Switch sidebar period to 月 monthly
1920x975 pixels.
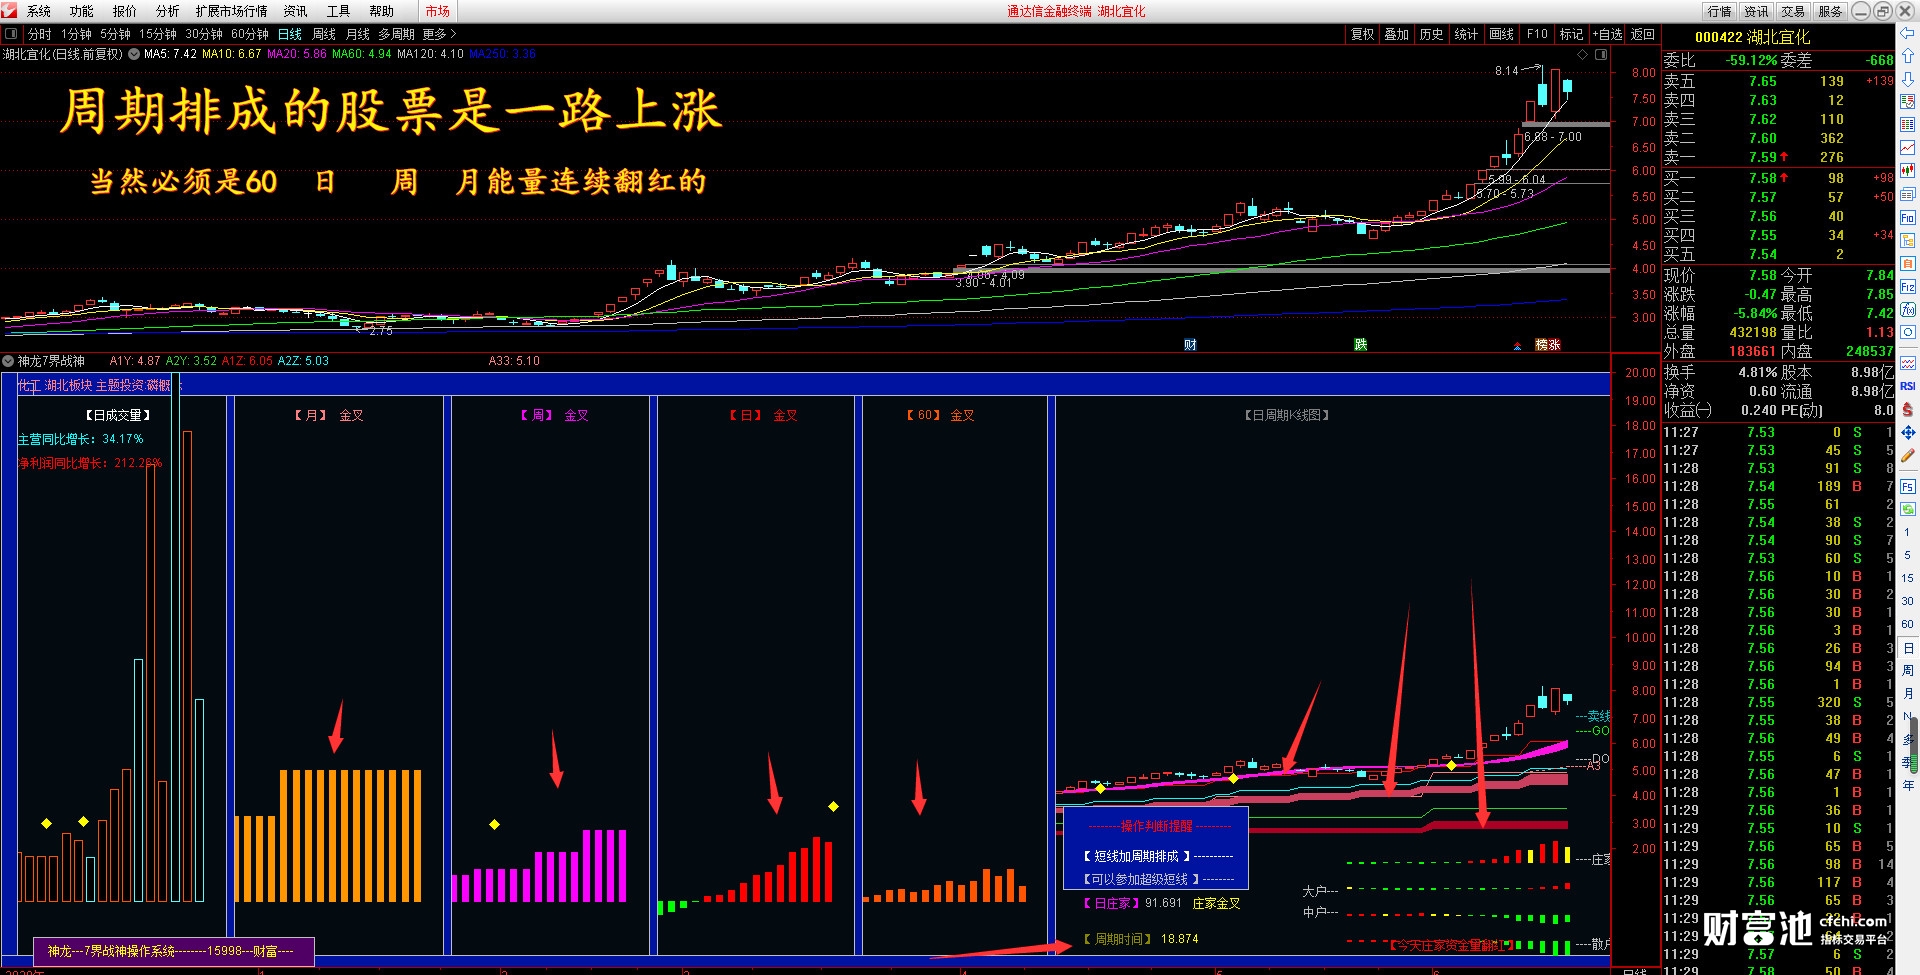tap(1907, 694)
